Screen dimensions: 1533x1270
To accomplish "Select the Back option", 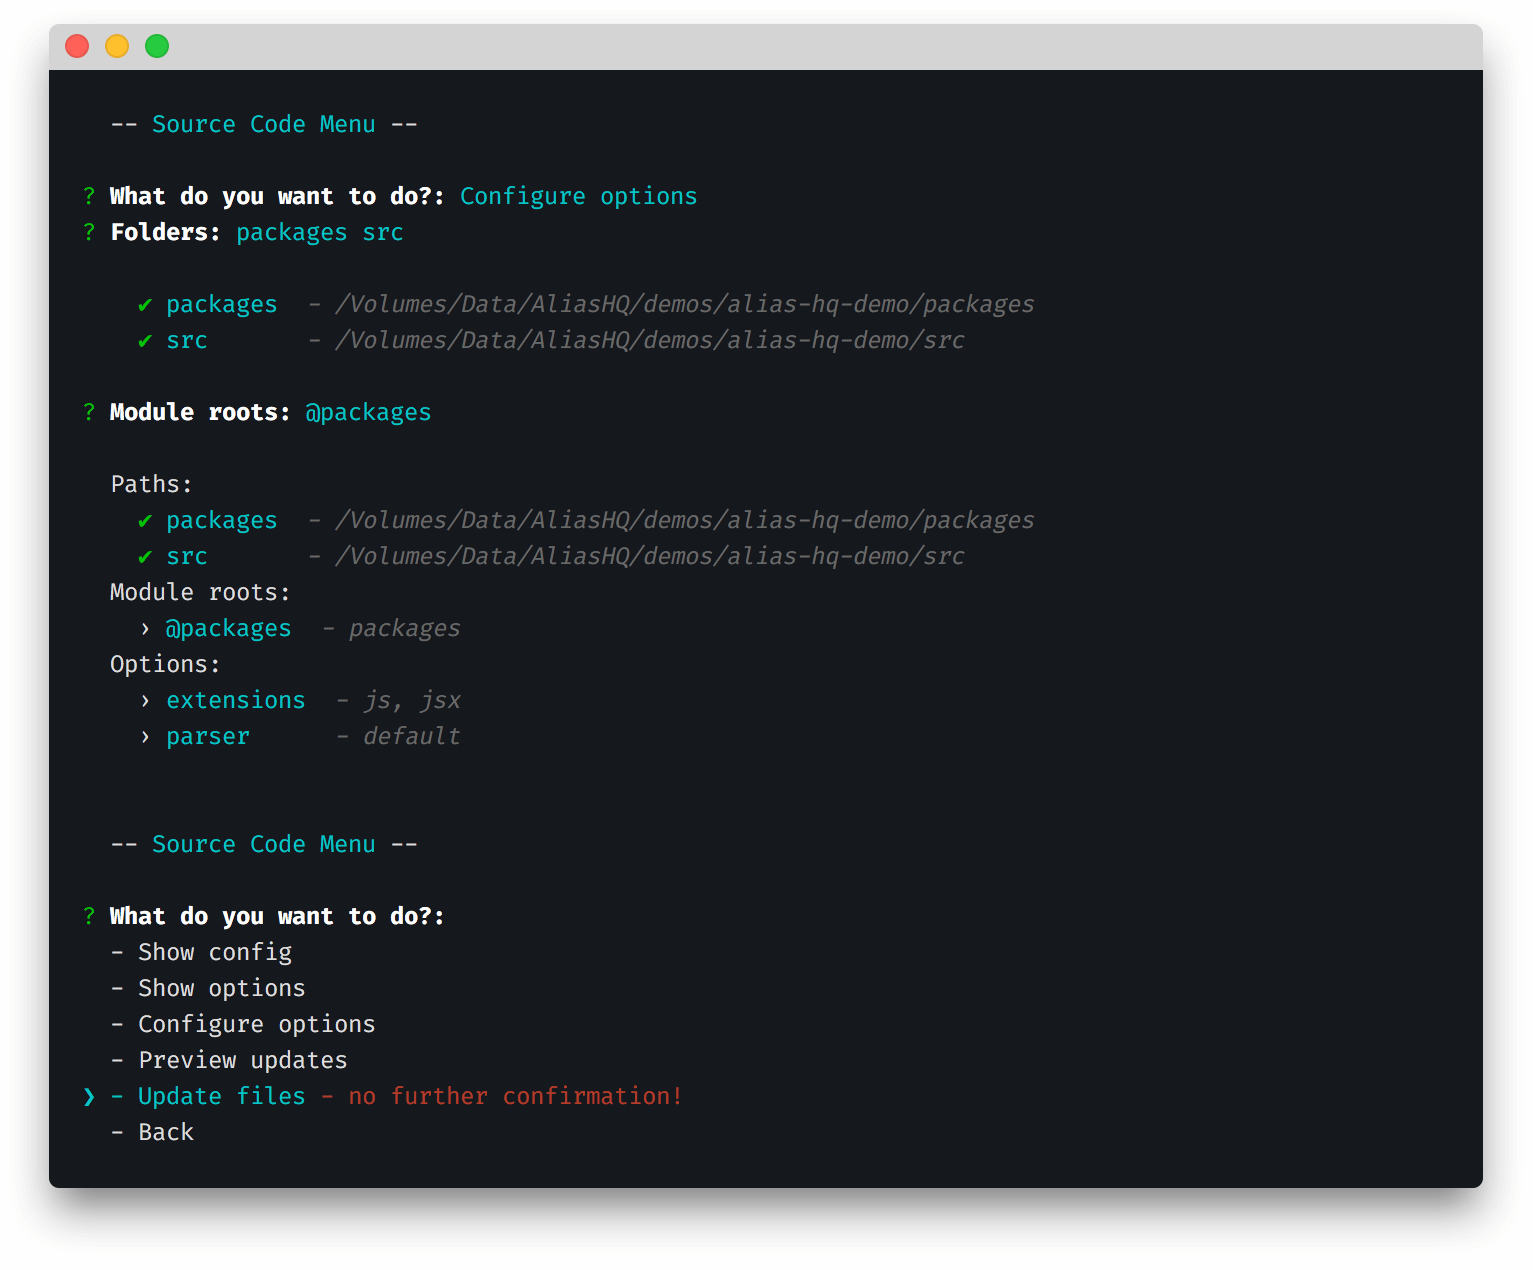I will tap(166, 1133).
